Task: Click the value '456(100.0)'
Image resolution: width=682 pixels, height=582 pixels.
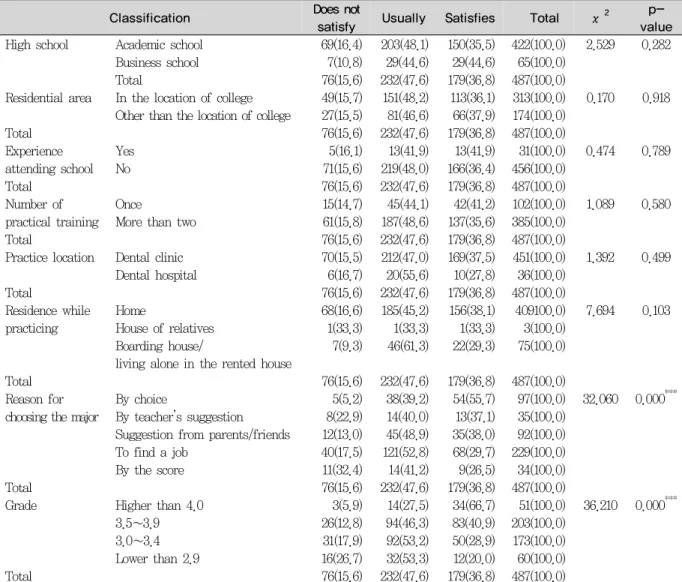Action: coord(538,169)
